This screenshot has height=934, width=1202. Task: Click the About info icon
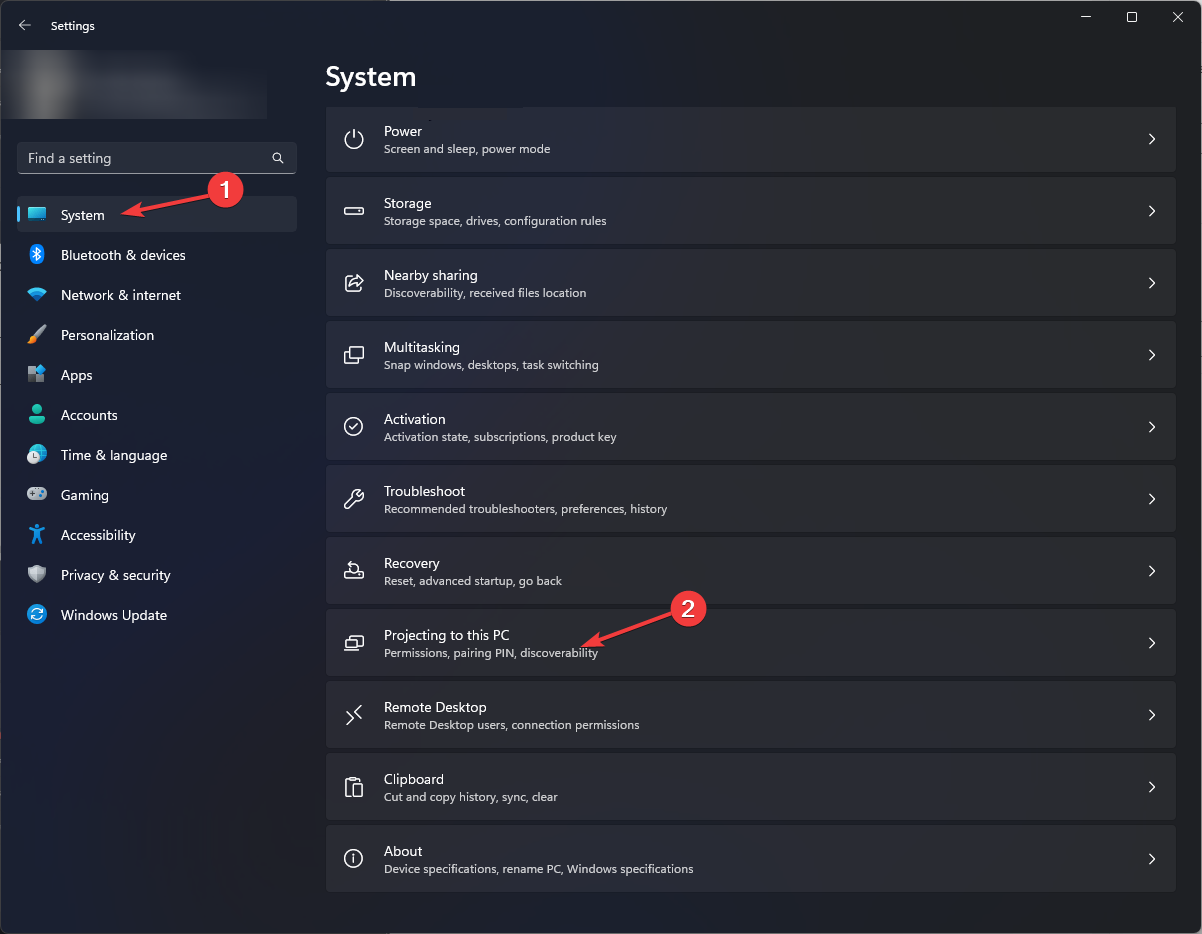[354, 859]
